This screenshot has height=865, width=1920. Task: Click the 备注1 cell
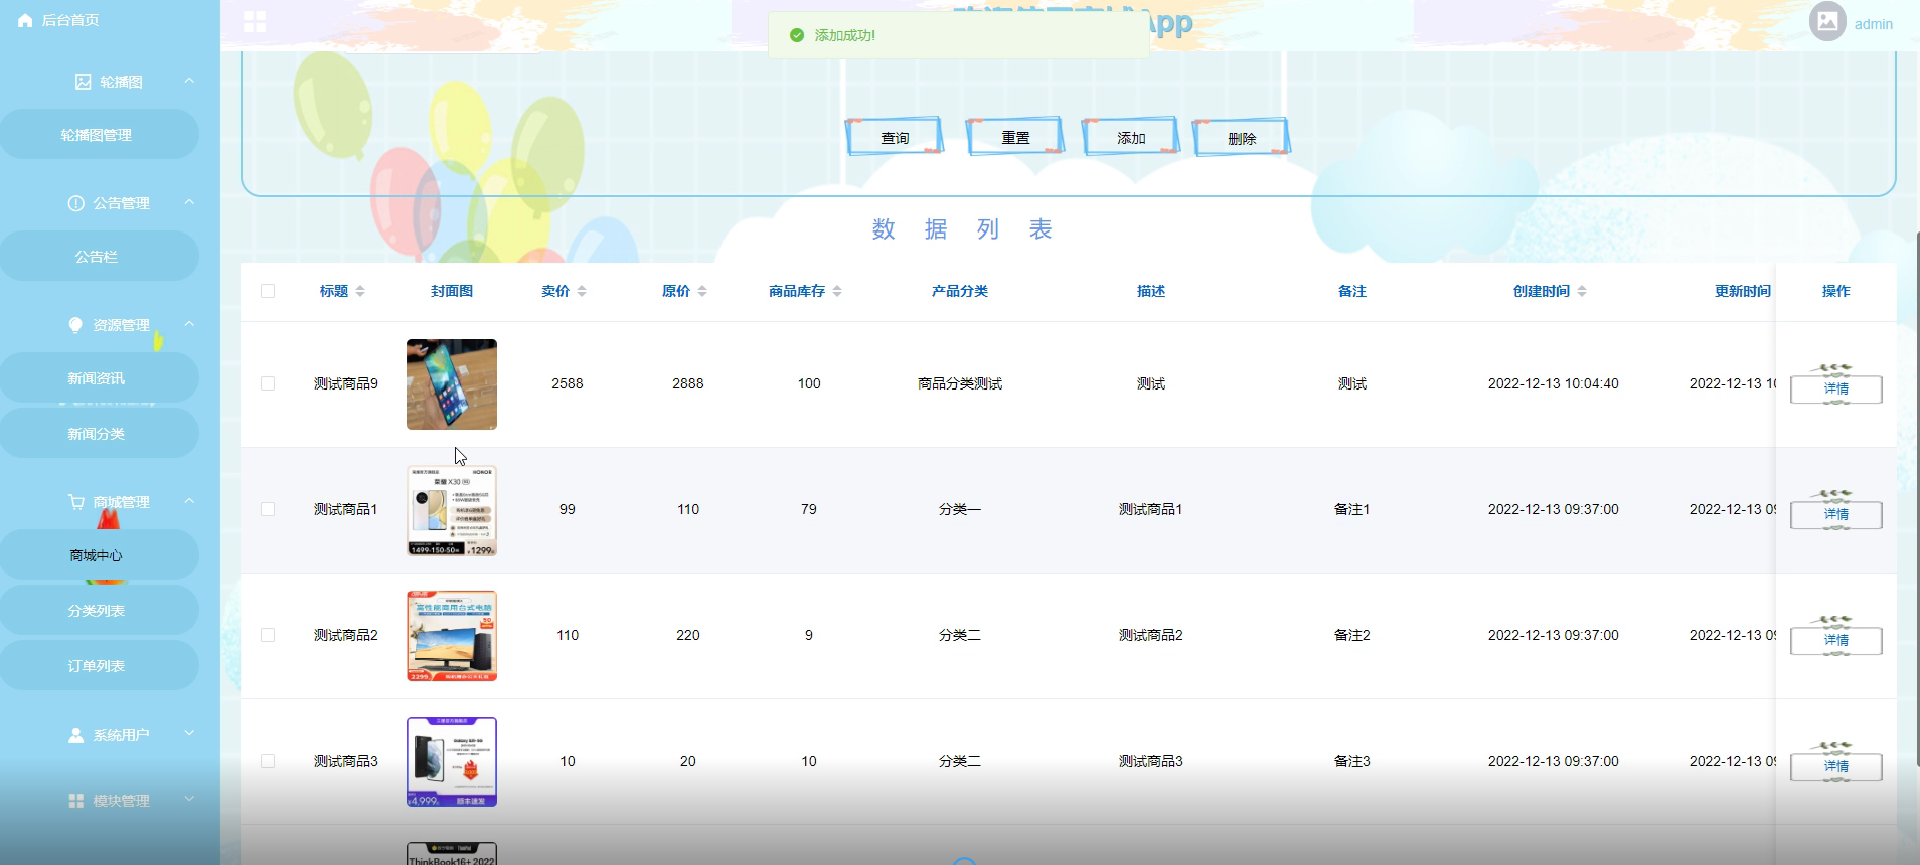tap(1352, 509)
